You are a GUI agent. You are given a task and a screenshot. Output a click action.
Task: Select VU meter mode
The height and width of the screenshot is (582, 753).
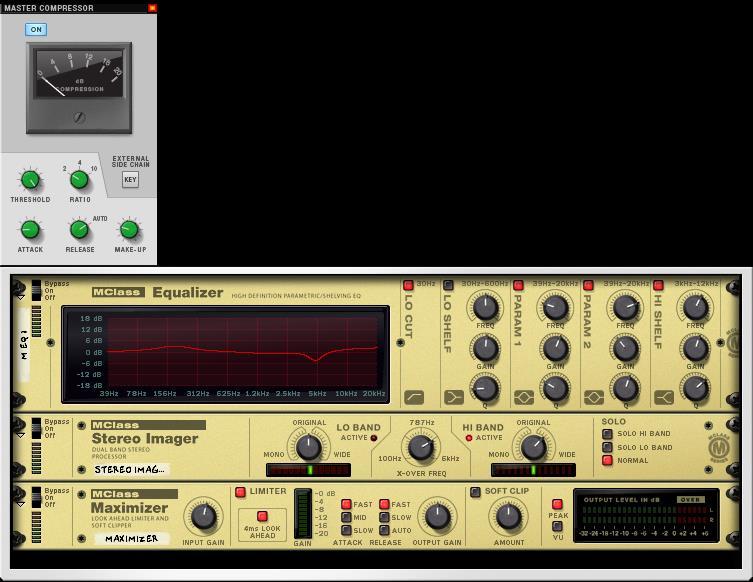(557, 526)
